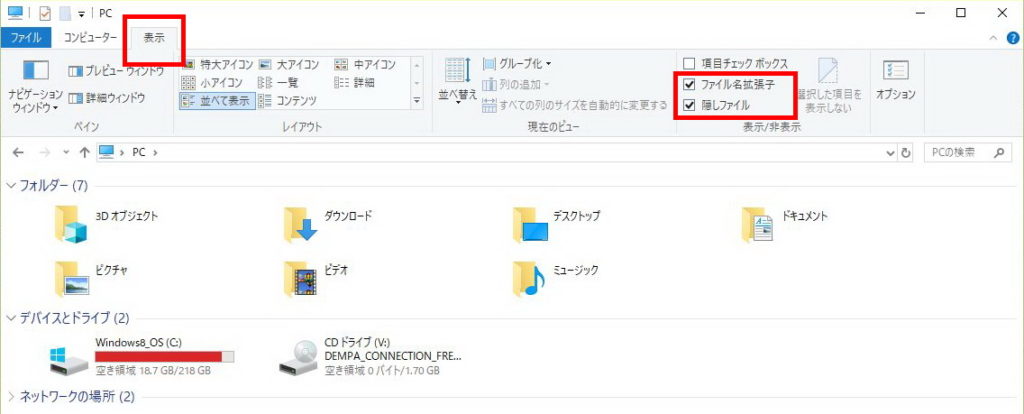Open the 3D Objects (3D オブジェクト) folder
The height and width of the screenshot is (414, 1024).
click(x=72, y=224)
